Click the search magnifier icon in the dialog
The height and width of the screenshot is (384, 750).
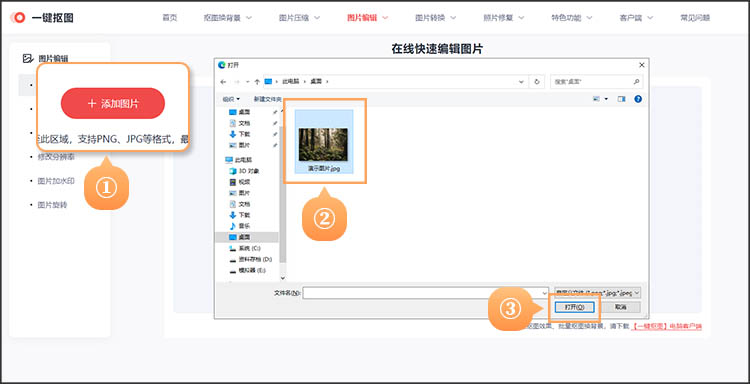636,82
